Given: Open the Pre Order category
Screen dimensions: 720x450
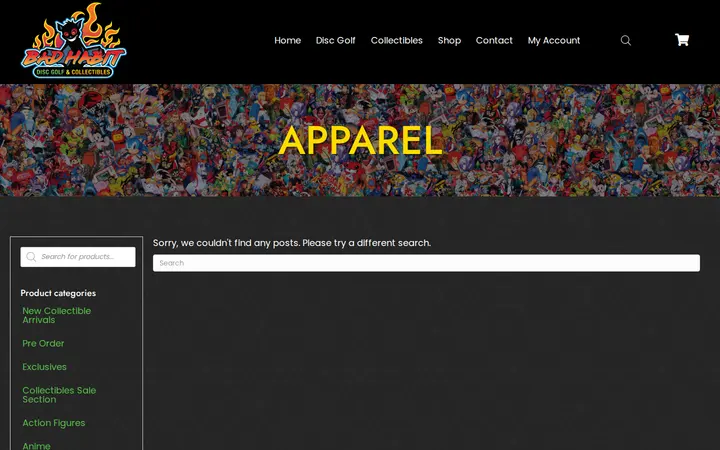Looking at the screenshot, I should pos(43,343).
